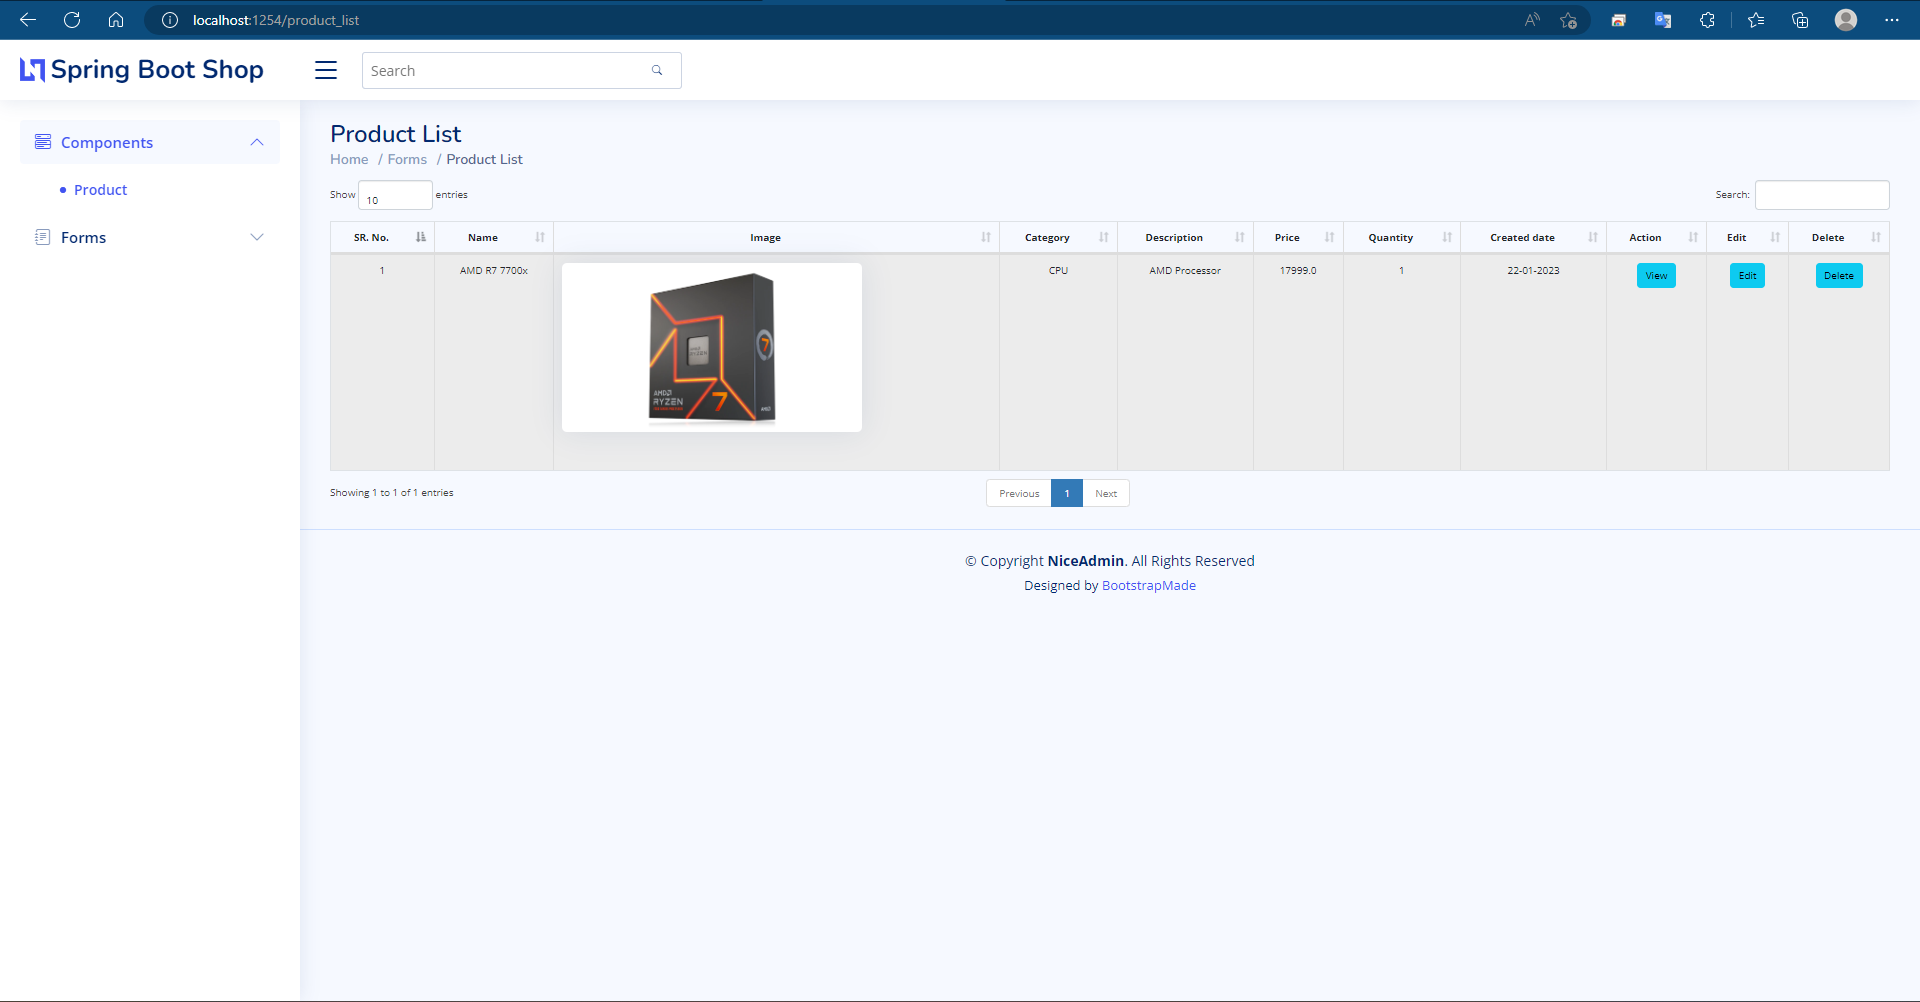Collapse the Components sidebar section
1920x1002 pixels.
coord(256,142)
